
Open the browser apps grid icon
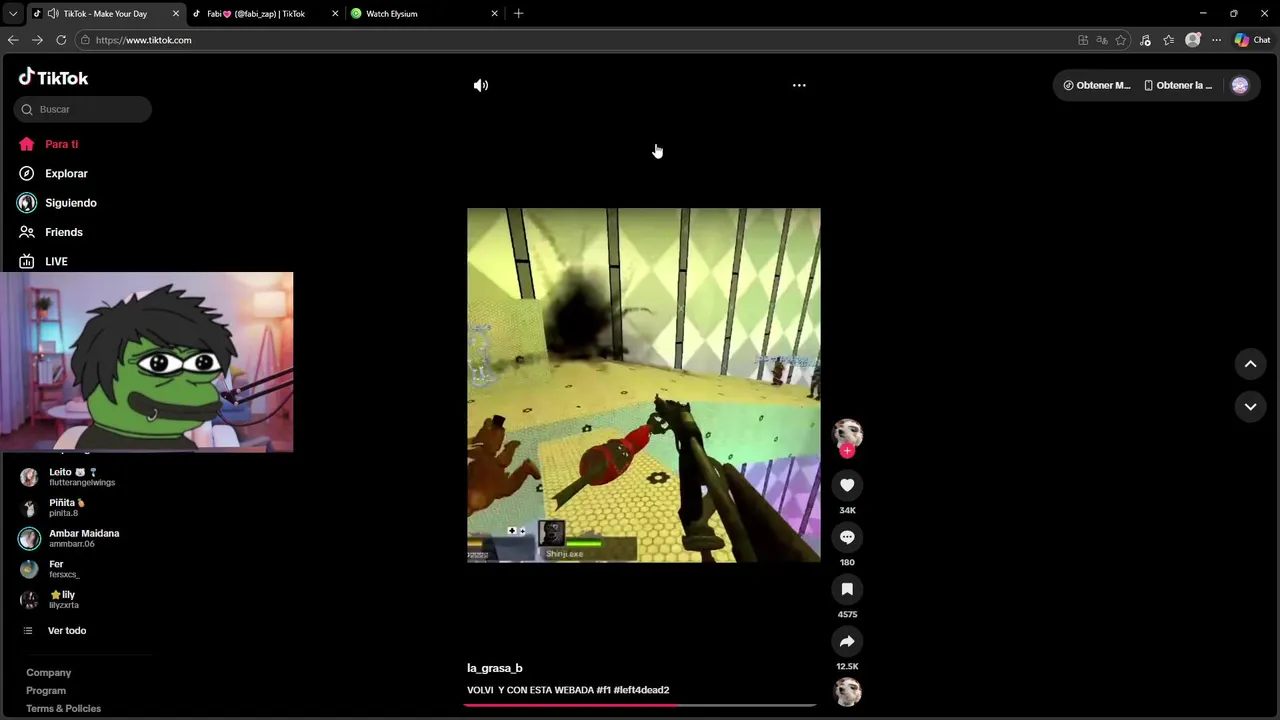1083,40
